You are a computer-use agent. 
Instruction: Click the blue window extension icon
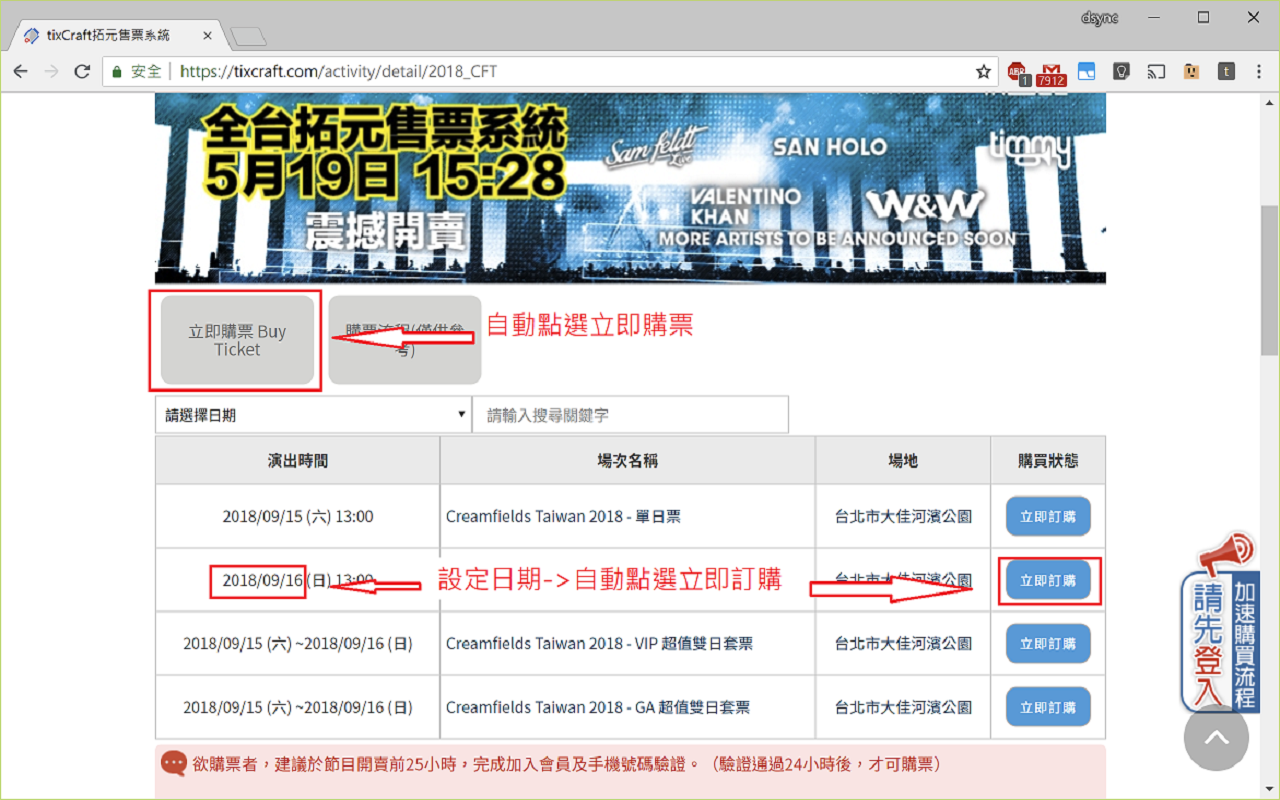click(x=1087, y=72)
